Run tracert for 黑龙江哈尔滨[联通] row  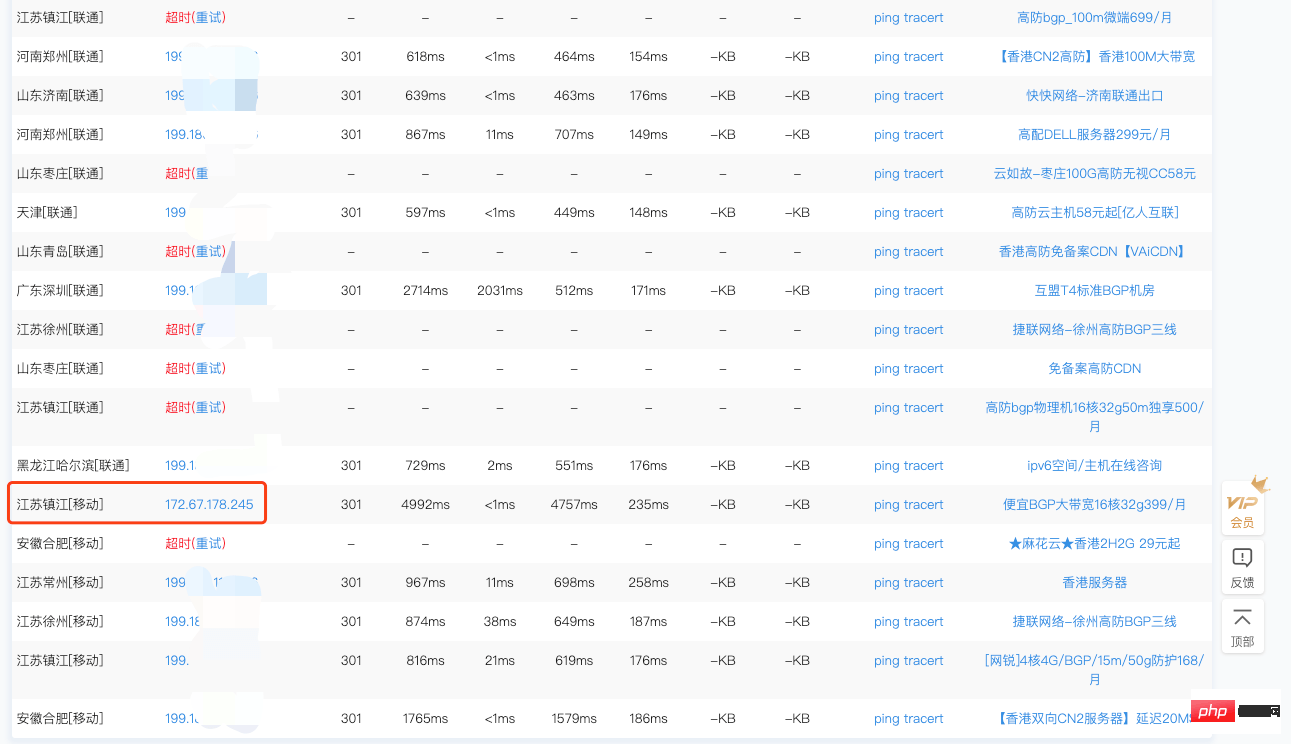[x=923, y=466]
